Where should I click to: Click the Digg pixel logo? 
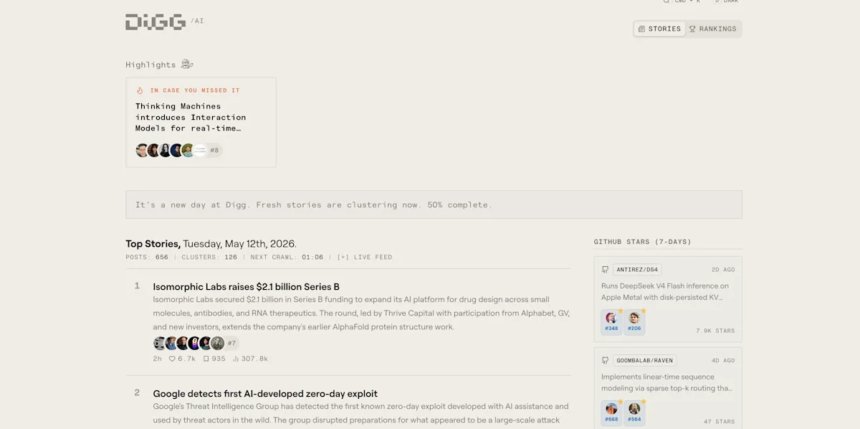(x=155, y=21)
